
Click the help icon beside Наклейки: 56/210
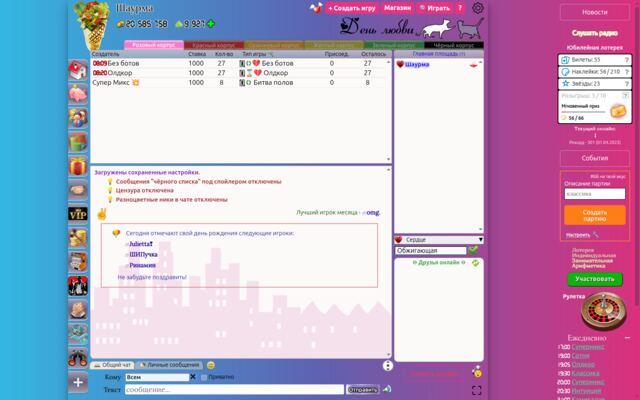coord(627,72)
